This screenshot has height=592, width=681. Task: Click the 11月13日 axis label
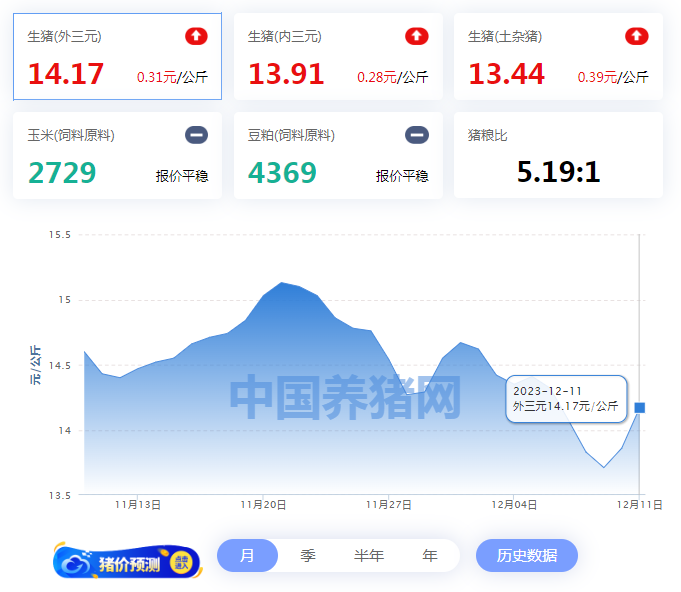coord(138,505)
